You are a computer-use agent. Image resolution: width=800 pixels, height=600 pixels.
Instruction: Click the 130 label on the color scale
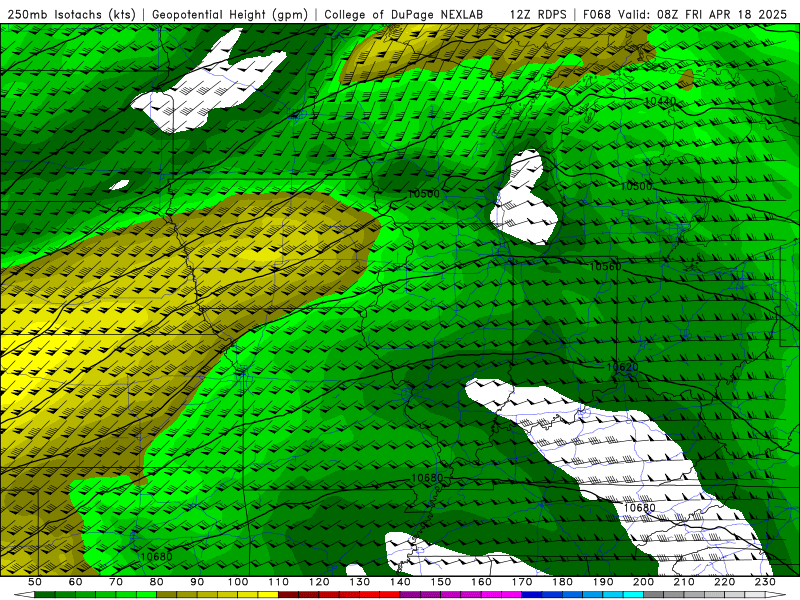click(360, 582)
